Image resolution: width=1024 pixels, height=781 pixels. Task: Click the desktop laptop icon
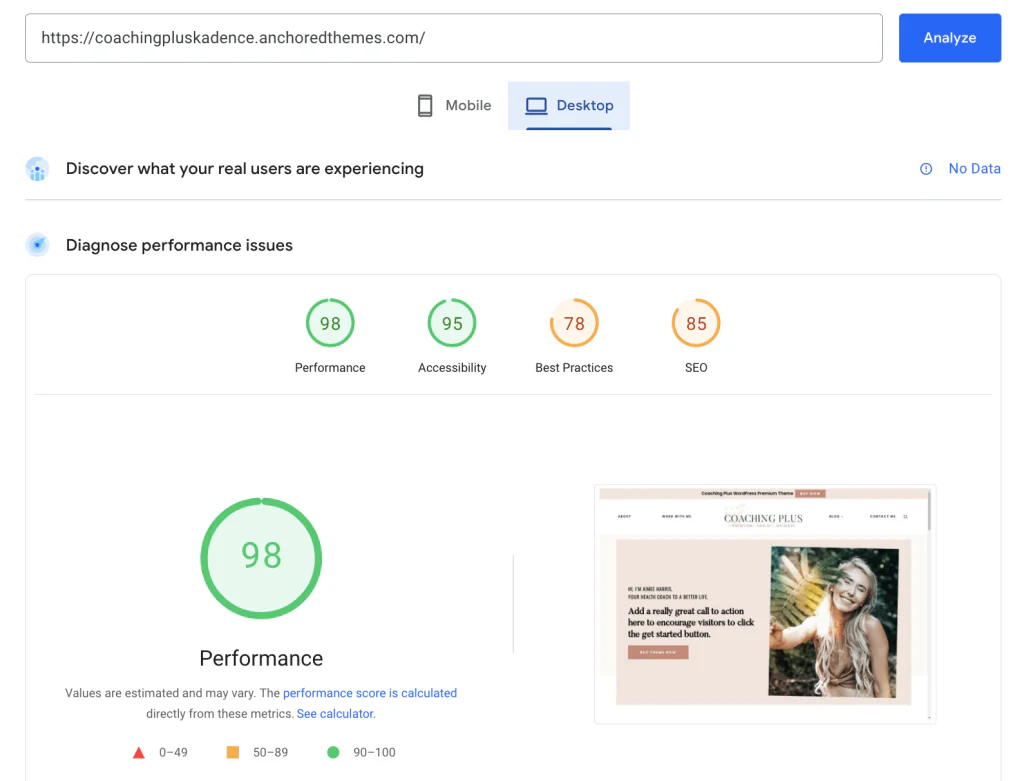click(536, 106)
